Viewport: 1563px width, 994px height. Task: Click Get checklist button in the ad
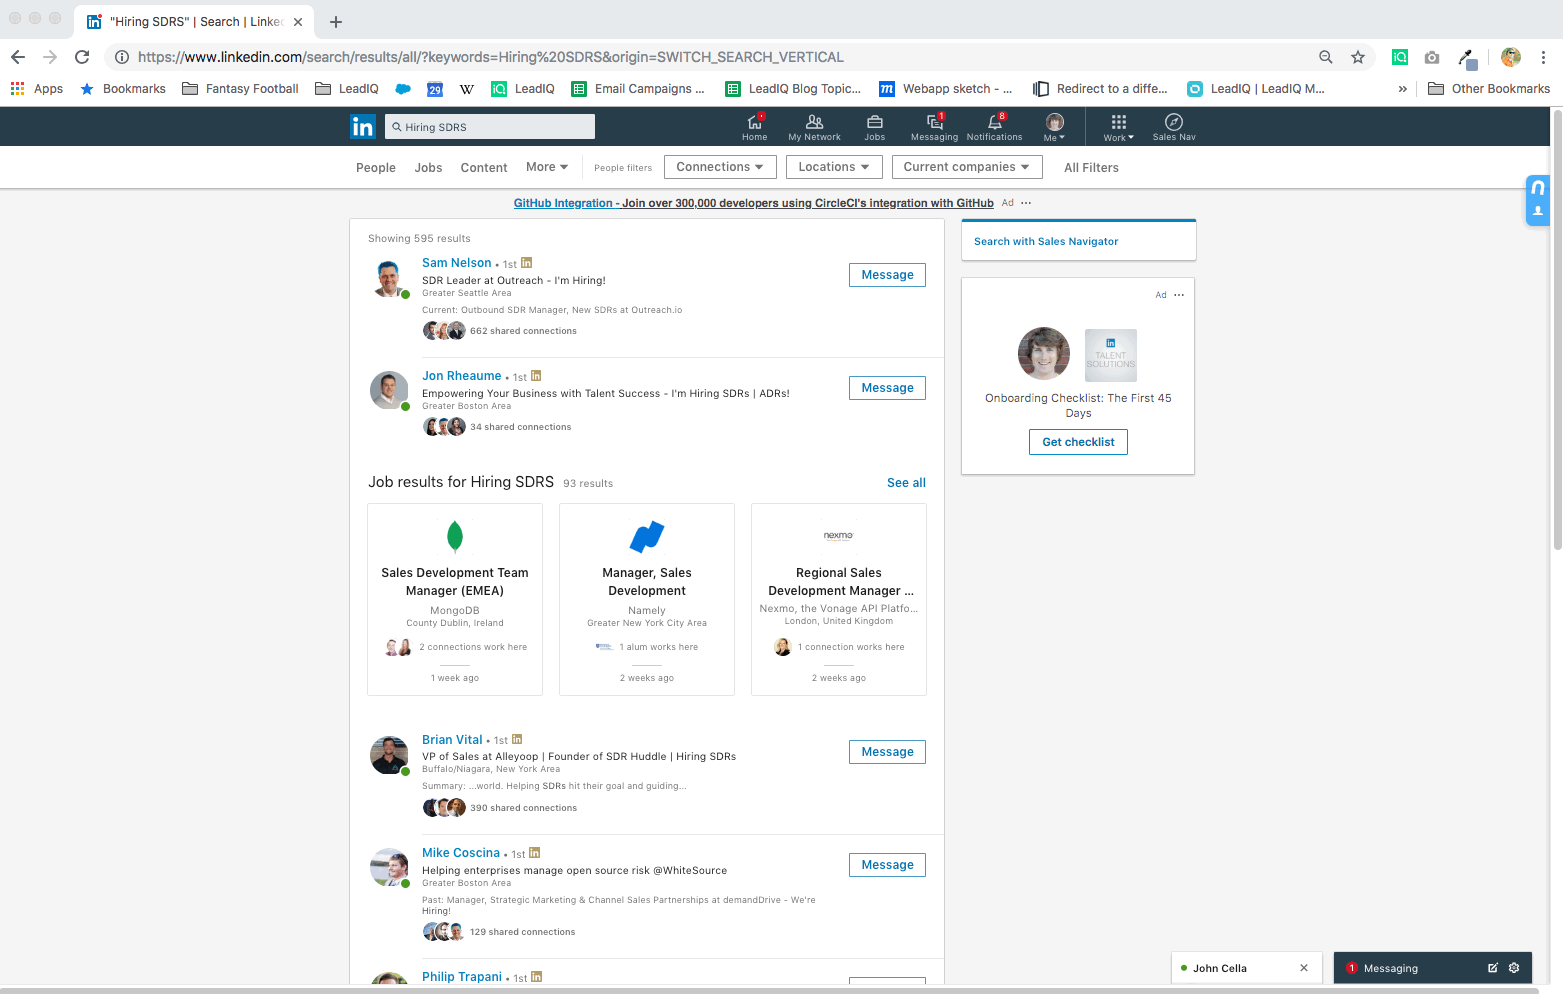1078,442
